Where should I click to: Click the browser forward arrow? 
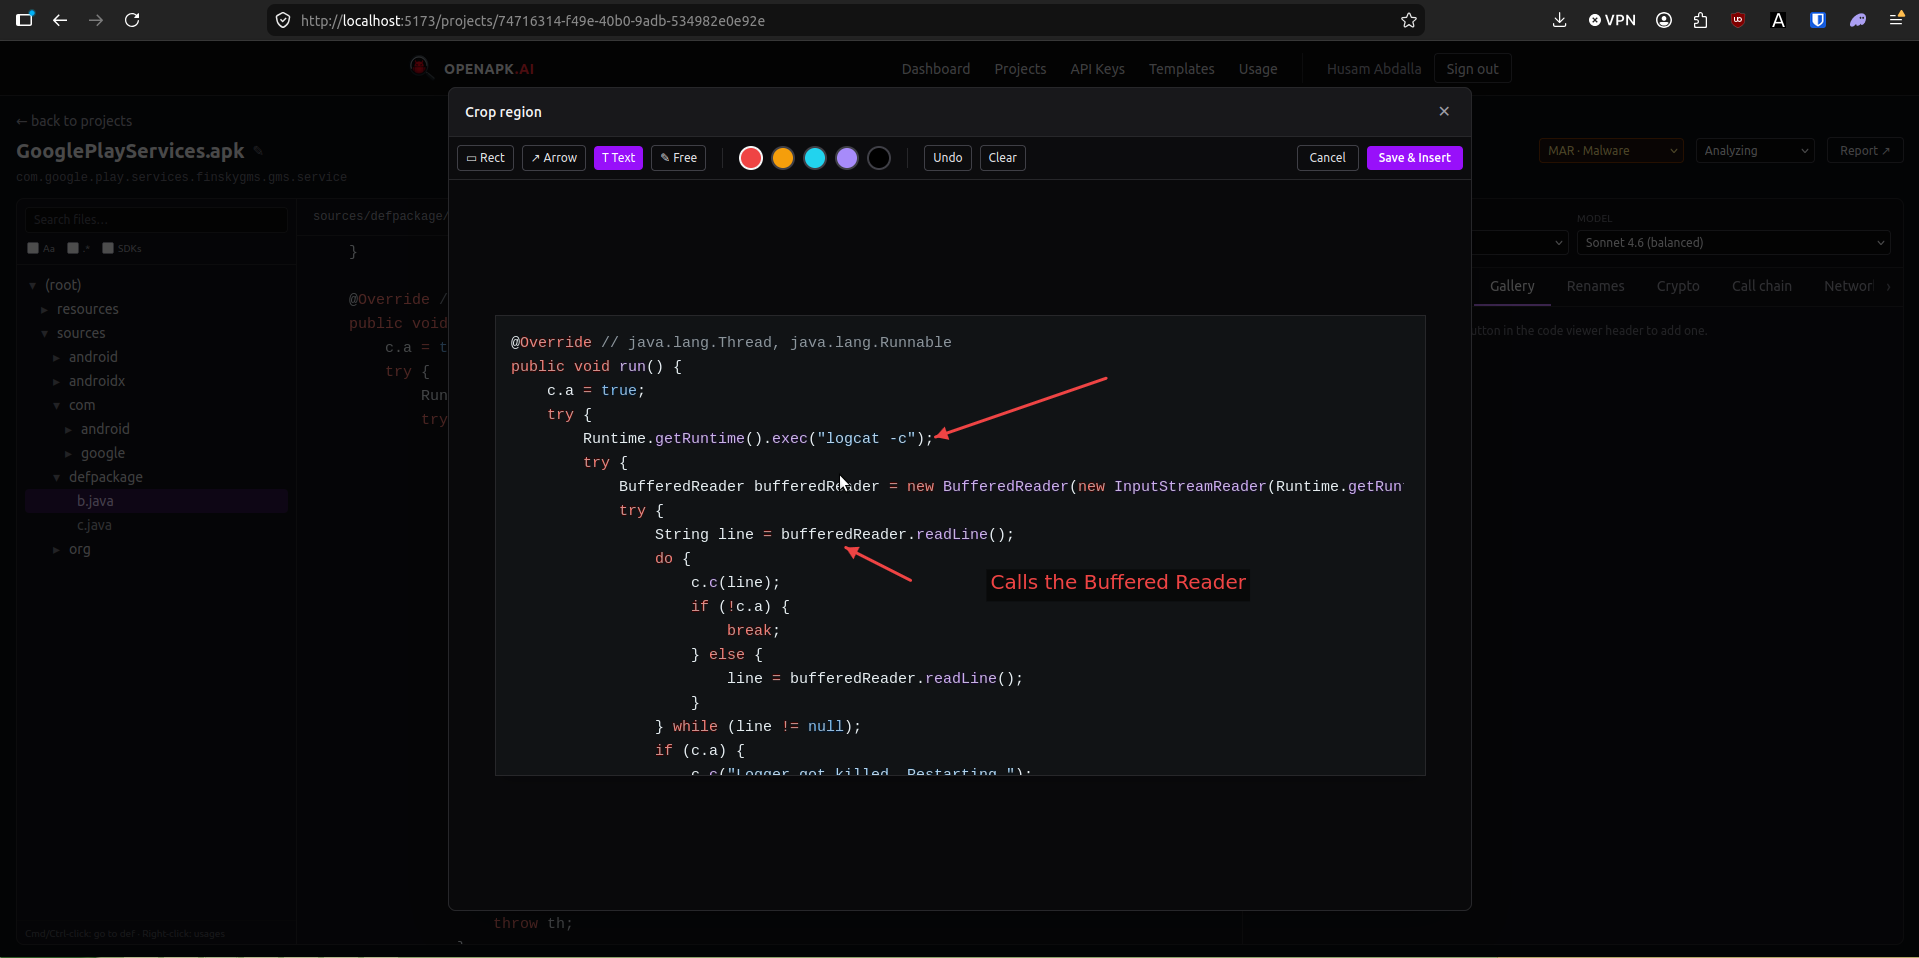(x=96, y=20)
